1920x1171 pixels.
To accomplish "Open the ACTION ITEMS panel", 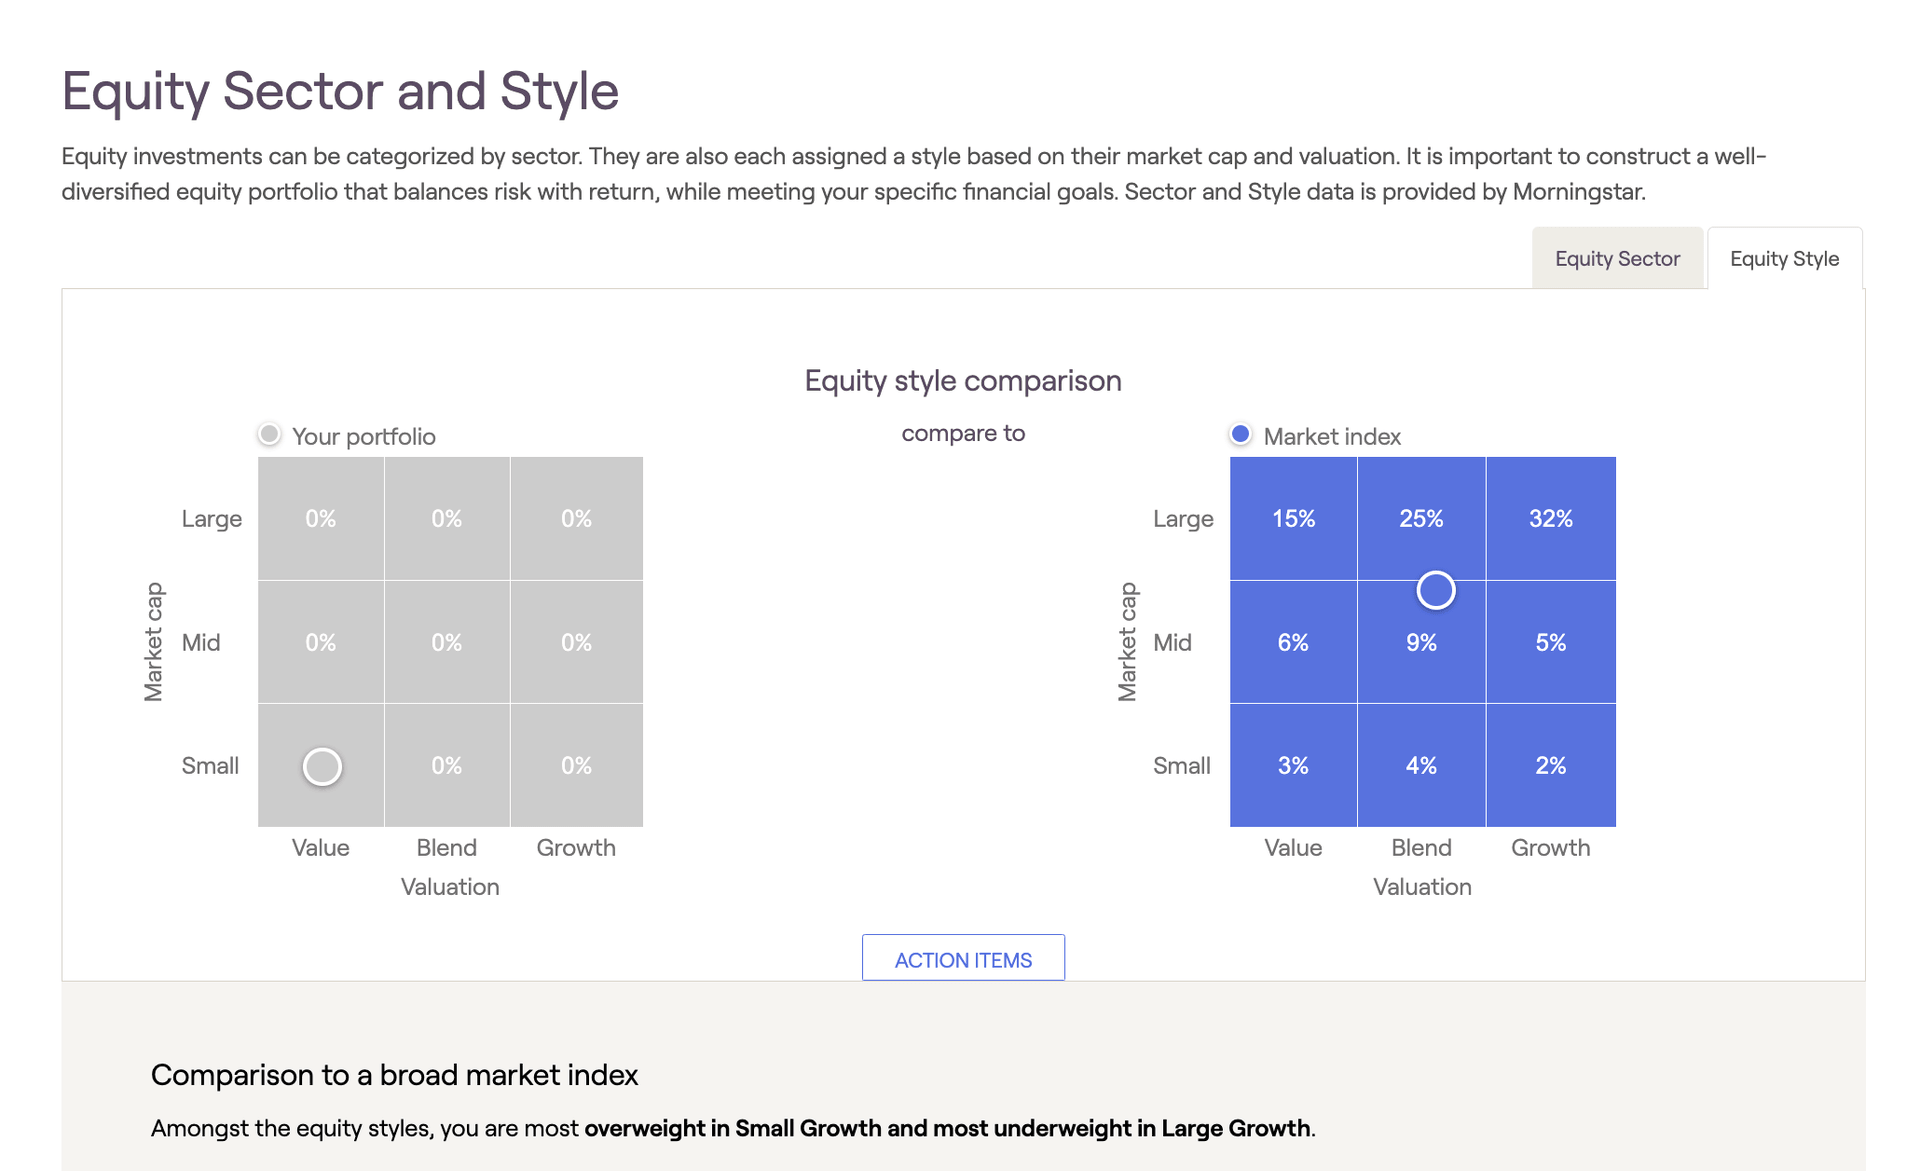I will pos(962,958).
